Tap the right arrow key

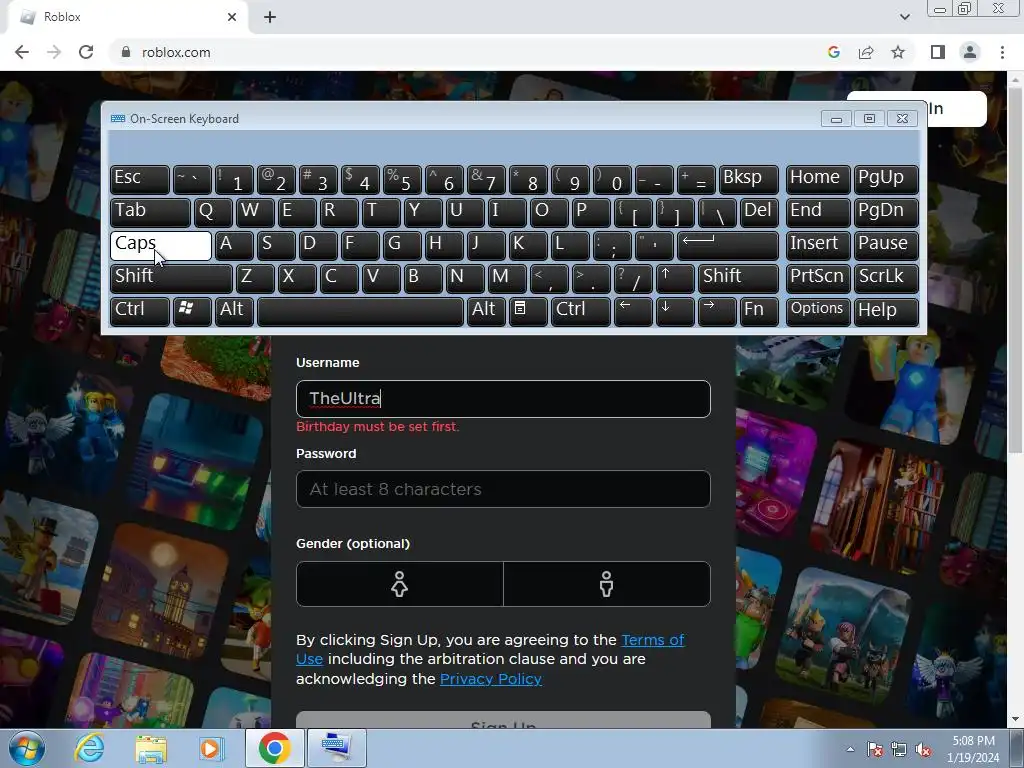coord(717,310)
